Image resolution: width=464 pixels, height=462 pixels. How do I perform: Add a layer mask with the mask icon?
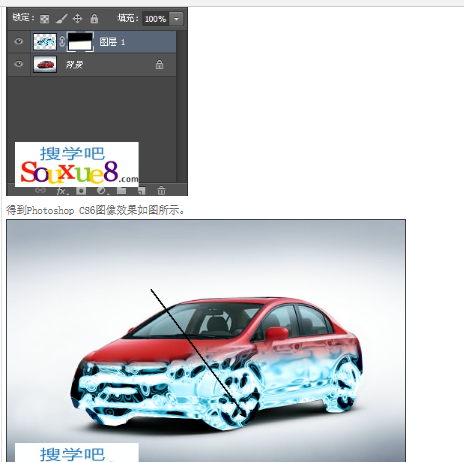pos(81,191)
